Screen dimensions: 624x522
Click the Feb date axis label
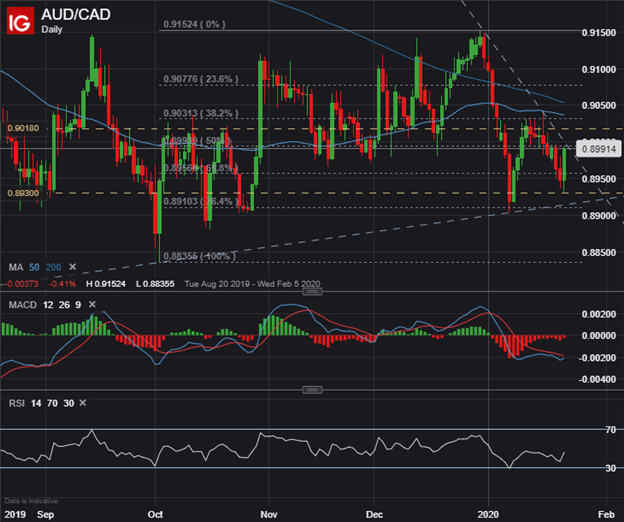(x=606, y=514)
